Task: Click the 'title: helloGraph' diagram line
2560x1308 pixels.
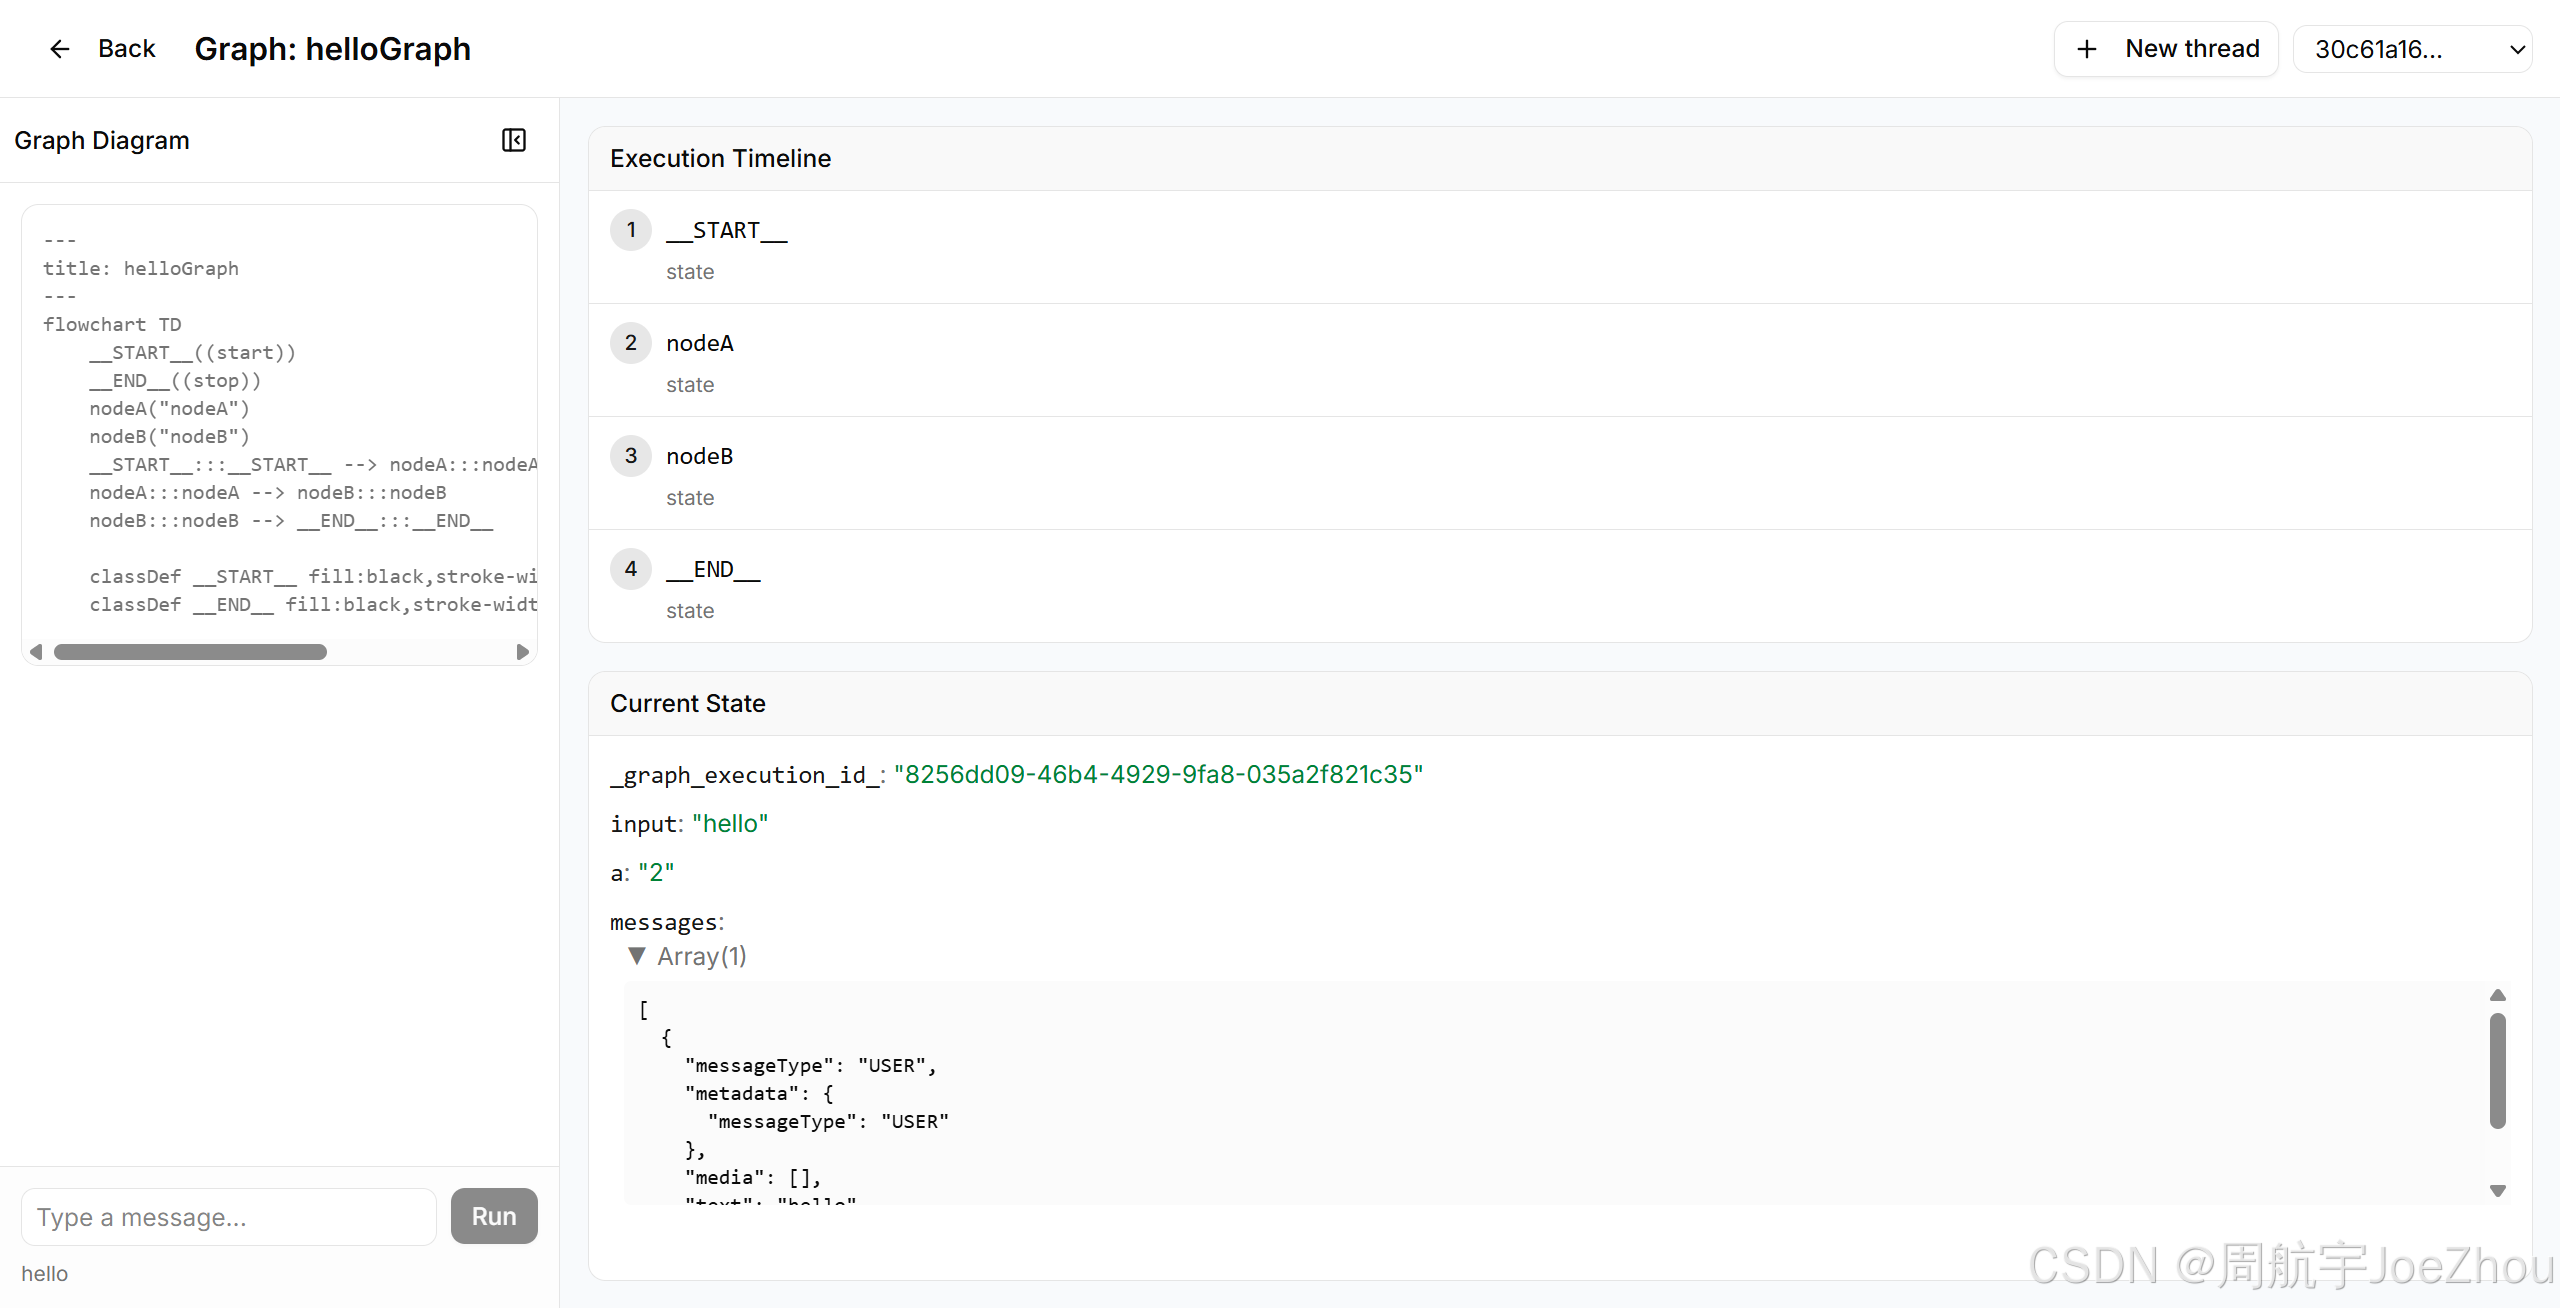Action: [141, 268]
